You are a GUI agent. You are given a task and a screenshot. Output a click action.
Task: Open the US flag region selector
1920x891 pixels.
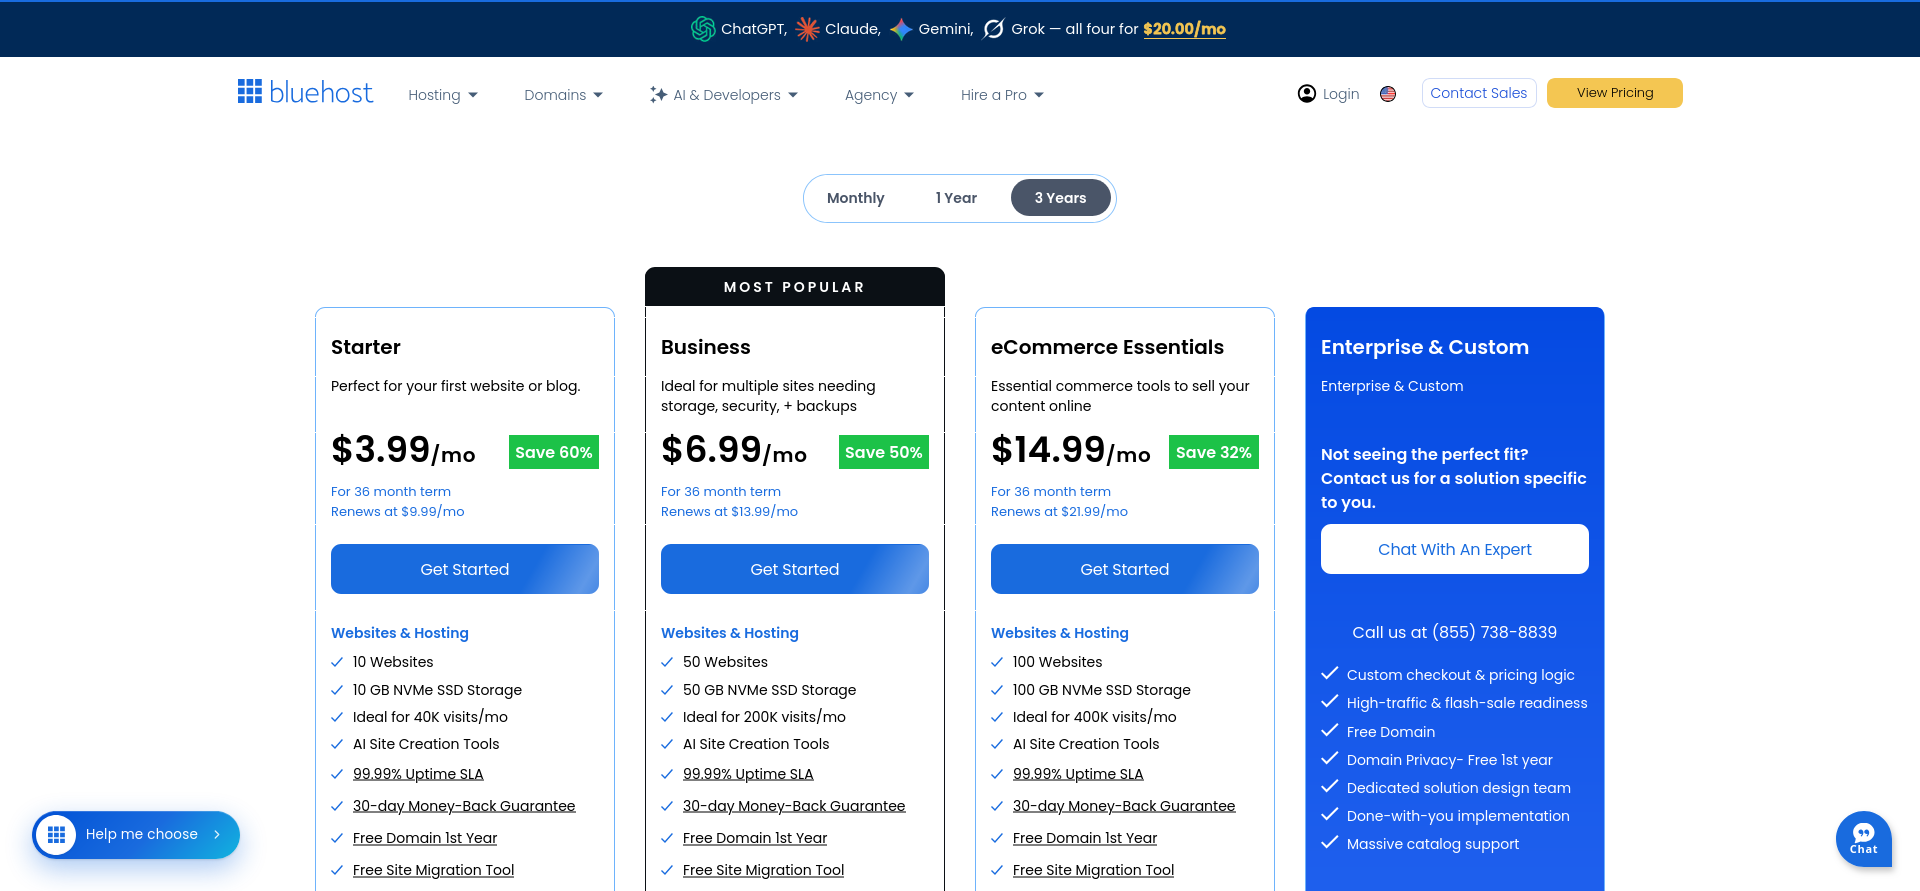pyautogui.click(x=1388, y=93)
